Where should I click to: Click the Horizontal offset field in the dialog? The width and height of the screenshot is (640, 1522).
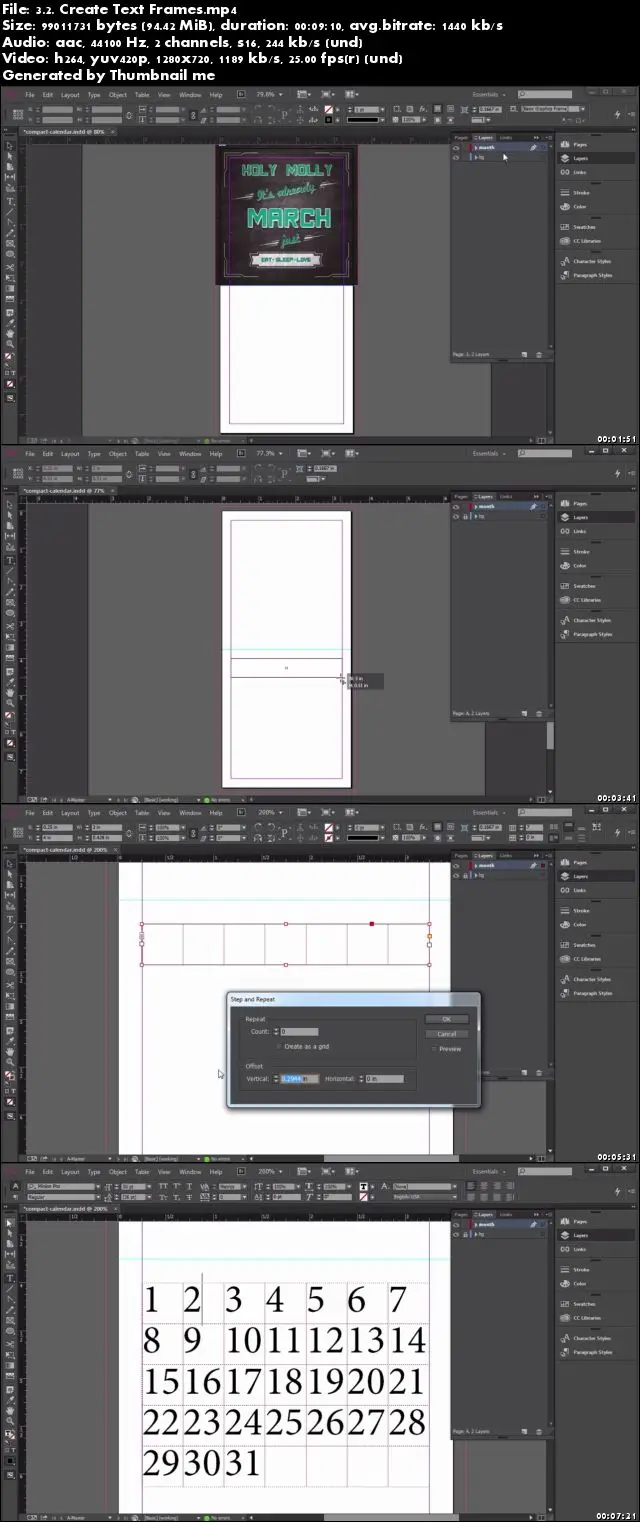pyautogui.click(x=385, y=1079)
